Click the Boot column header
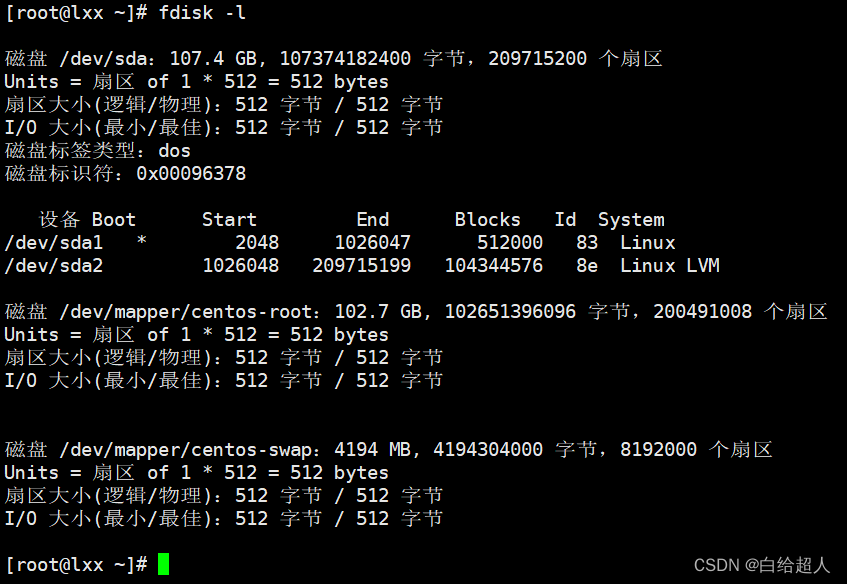The width and height of the screenshot is (847, 584). [113, 219]
